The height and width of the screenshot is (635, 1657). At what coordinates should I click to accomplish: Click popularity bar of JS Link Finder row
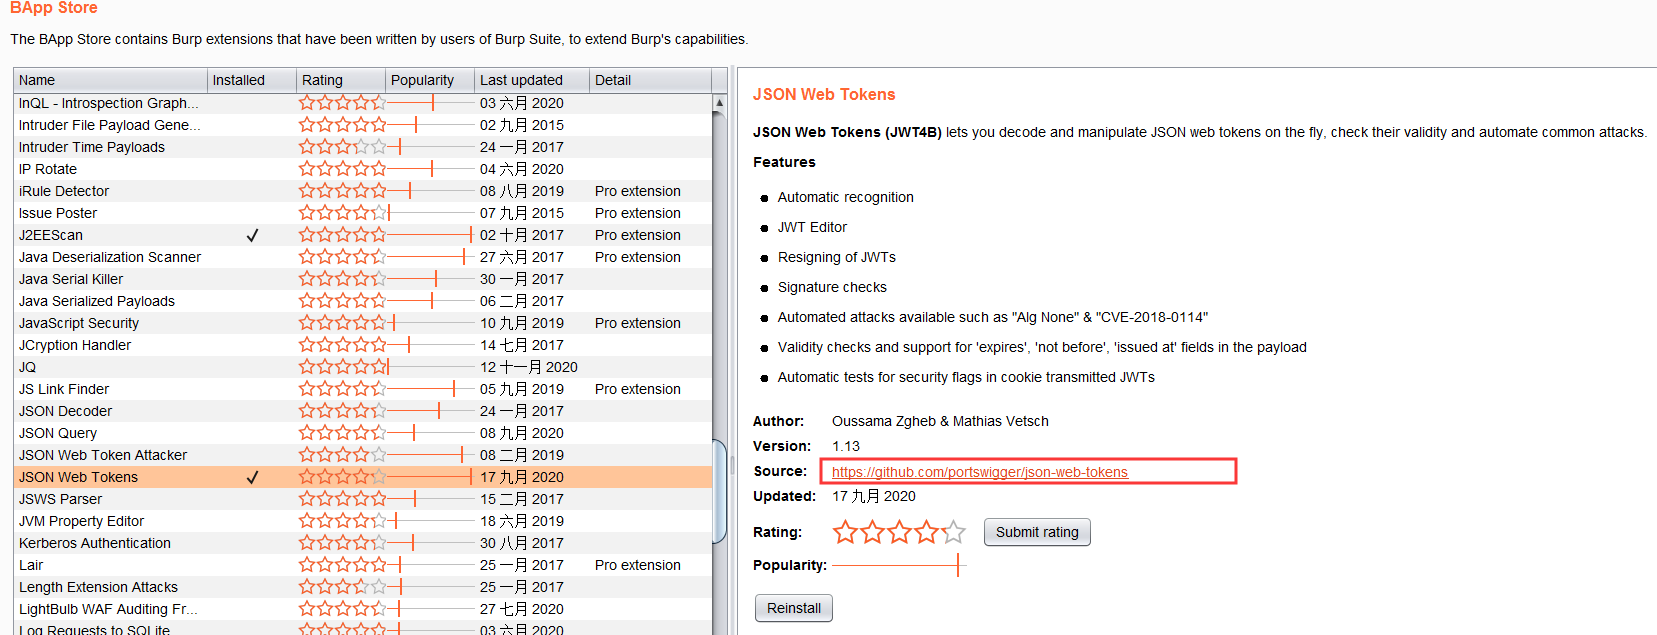[430, 389]
